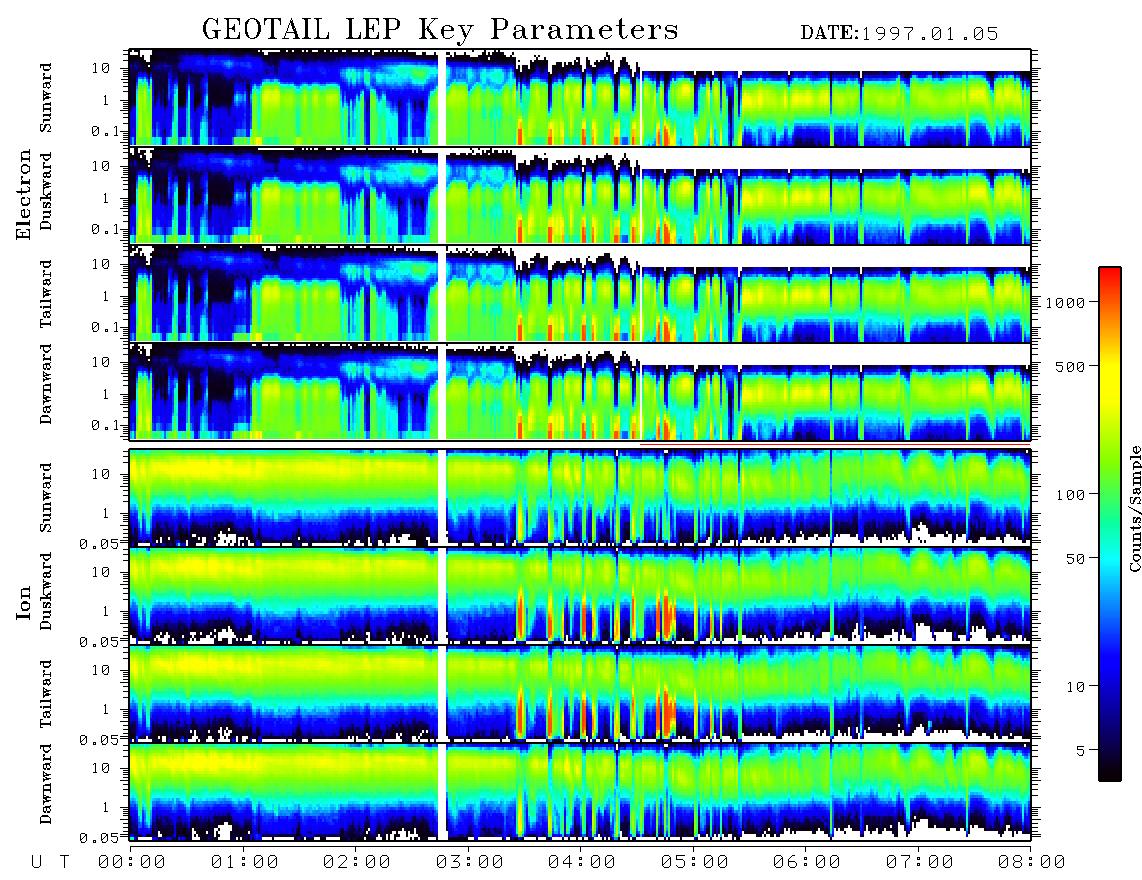Click the Electron 'Tailward' panel label

click(x=46, y=293)
